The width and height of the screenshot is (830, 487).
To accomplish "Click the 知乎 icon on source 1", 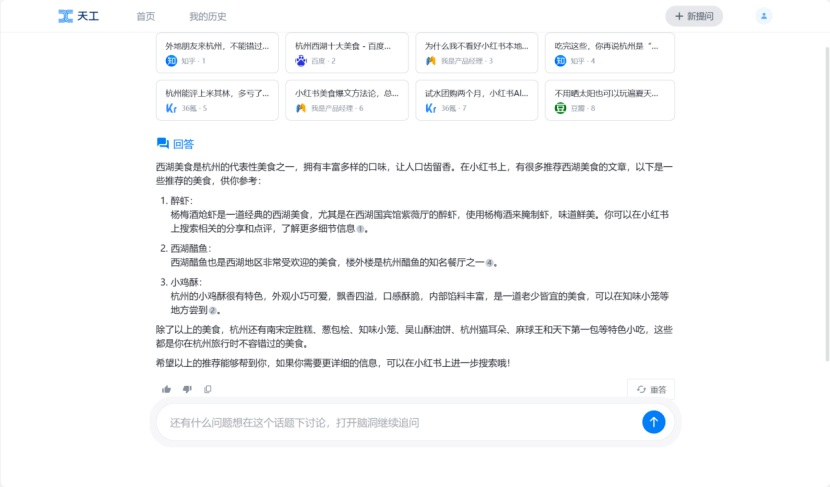I will coord(172,61).
